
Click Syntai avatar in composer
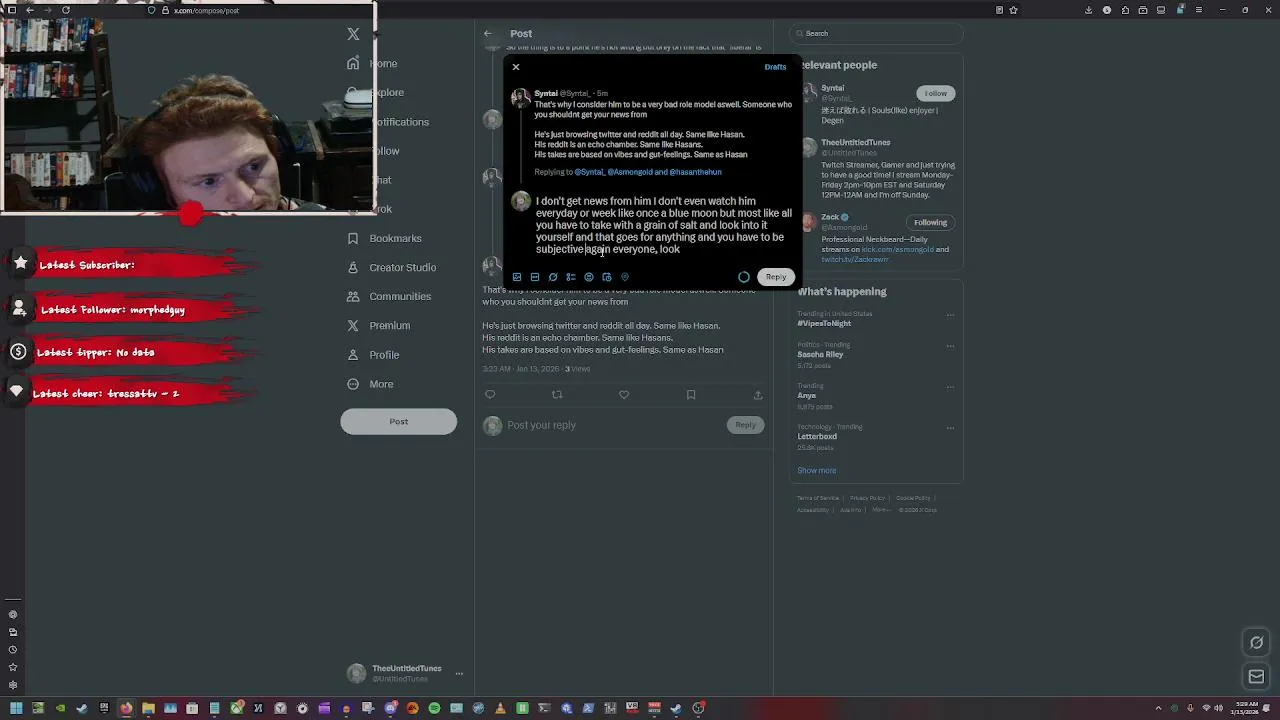tap(520, 98)
